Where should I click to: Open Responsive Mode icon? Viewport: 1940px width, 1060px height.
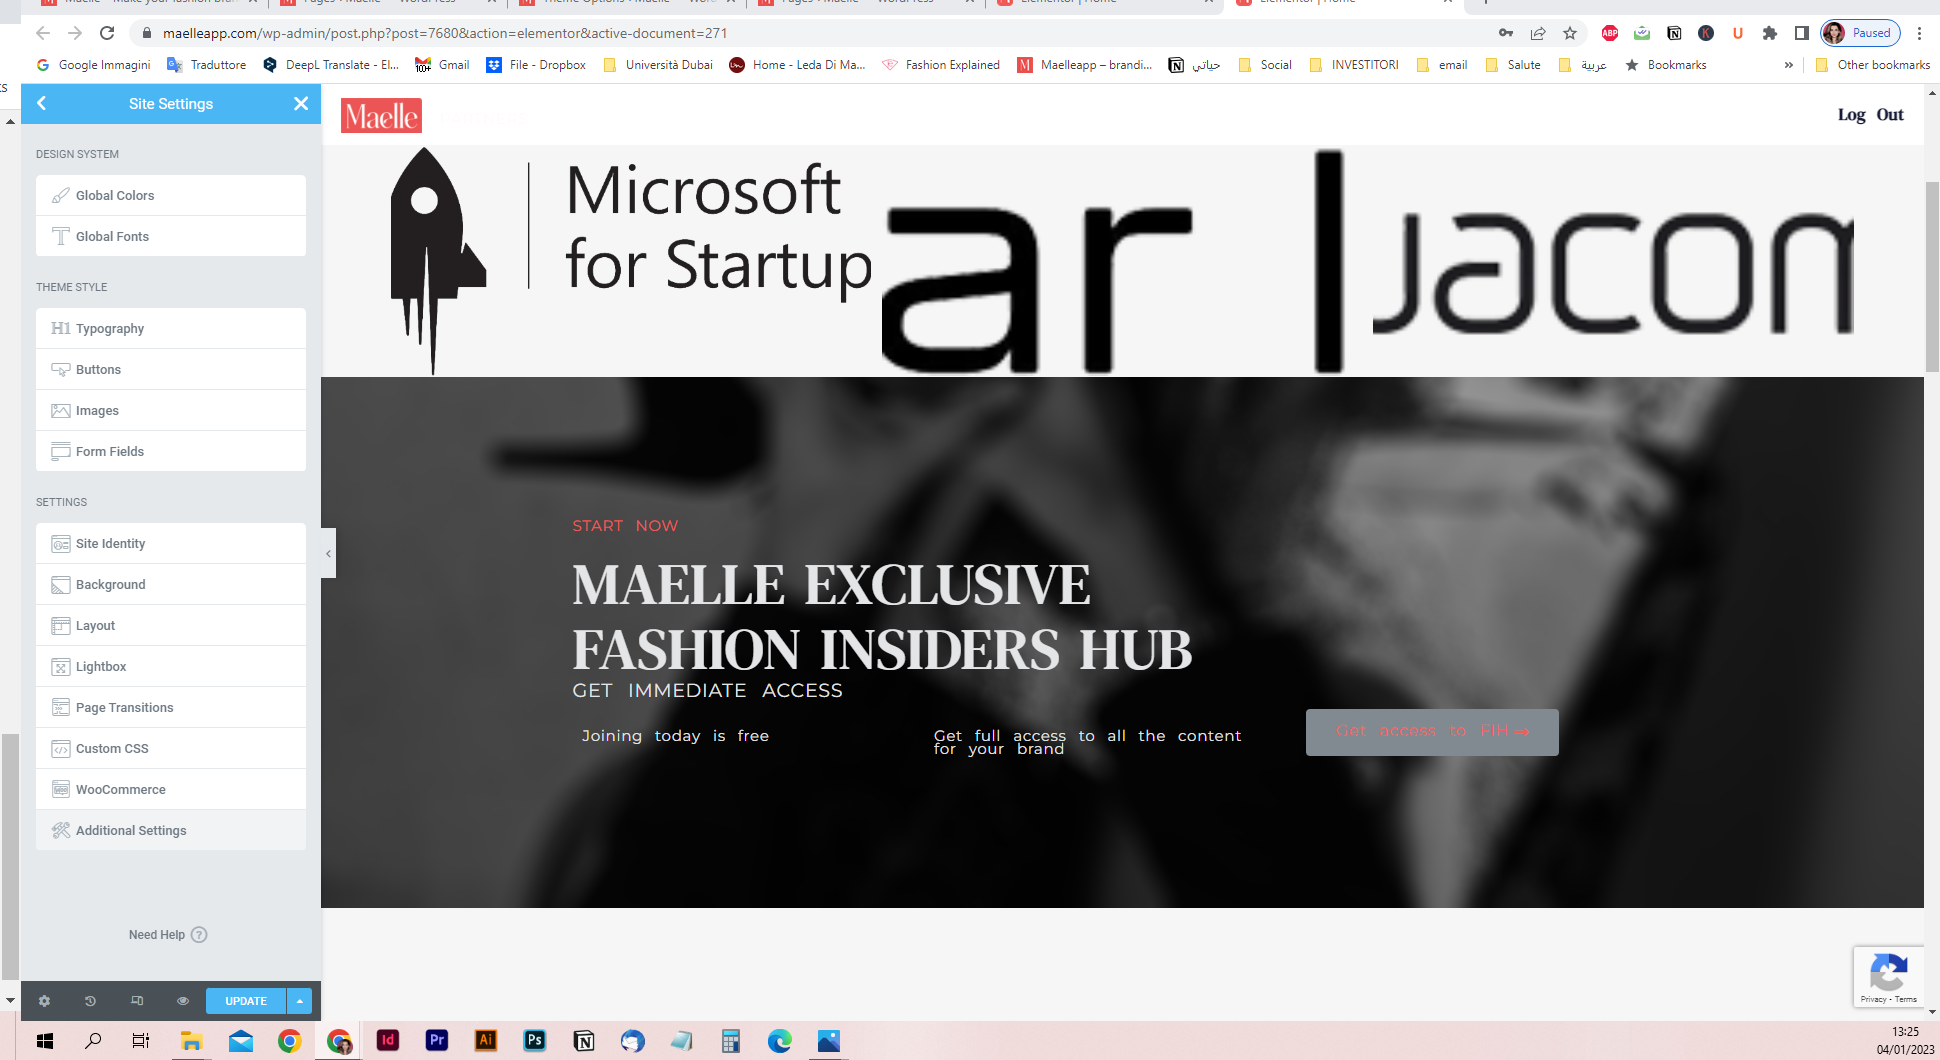(137, 1001)
